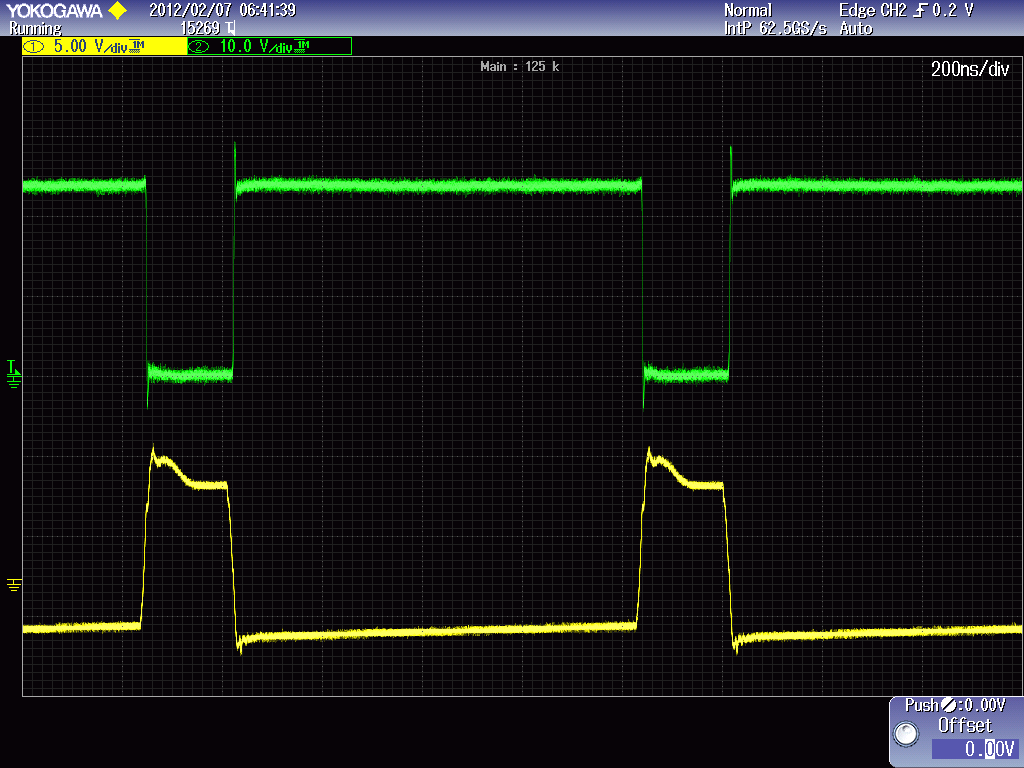1024x768 pixels.
Task: Click the rising edge trigger slope icon
Action: (x=921, y=10)
